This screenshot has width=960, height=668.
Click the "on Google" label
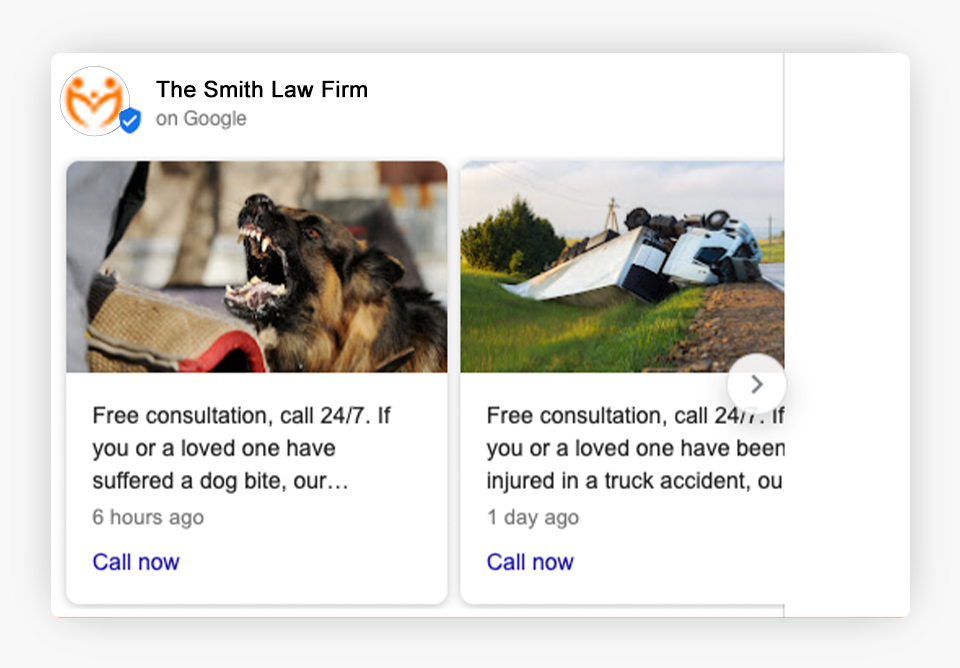tap(201, 119)
